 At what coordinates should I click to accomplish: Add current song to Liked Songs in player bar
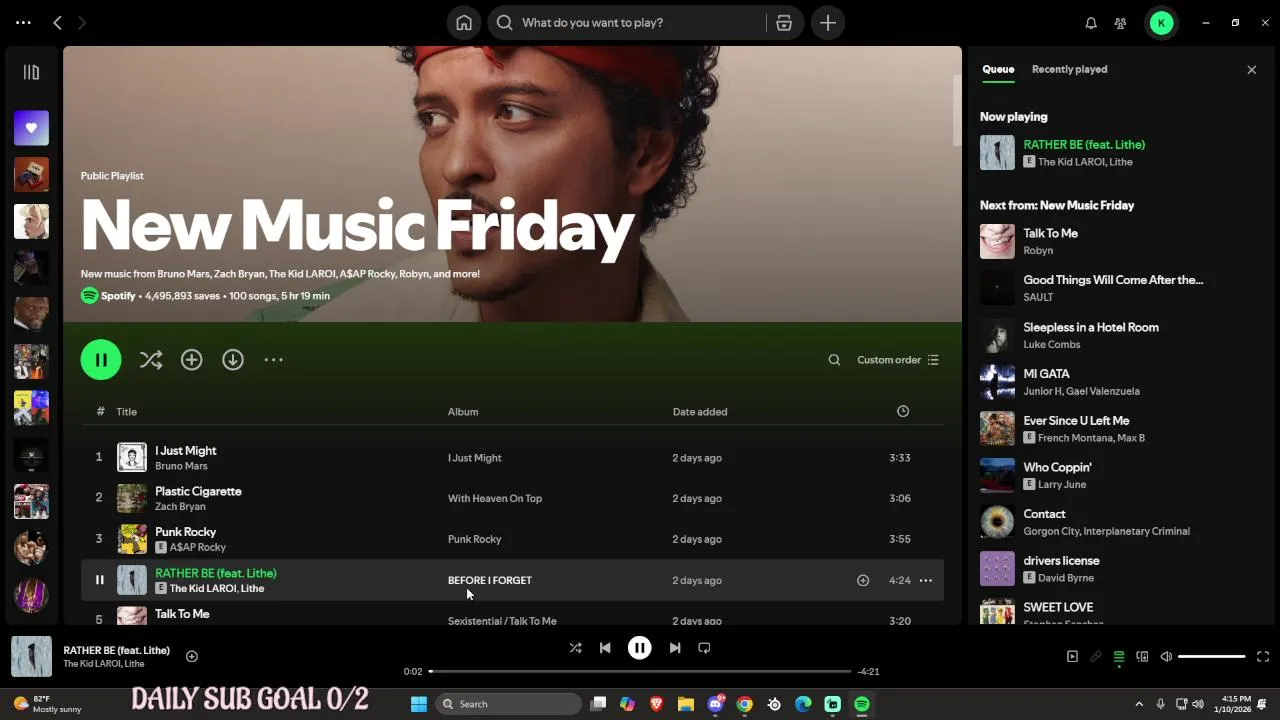click(192, 656)
